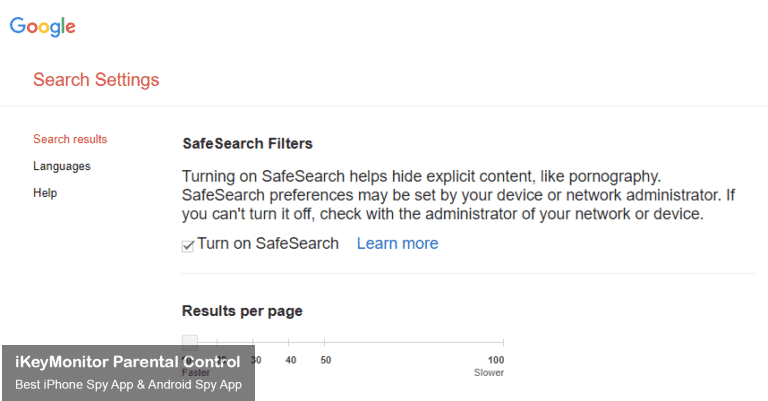Click the Search Settings page title
Viewport: 768px width, 401px height.
(x=96, y=80)
